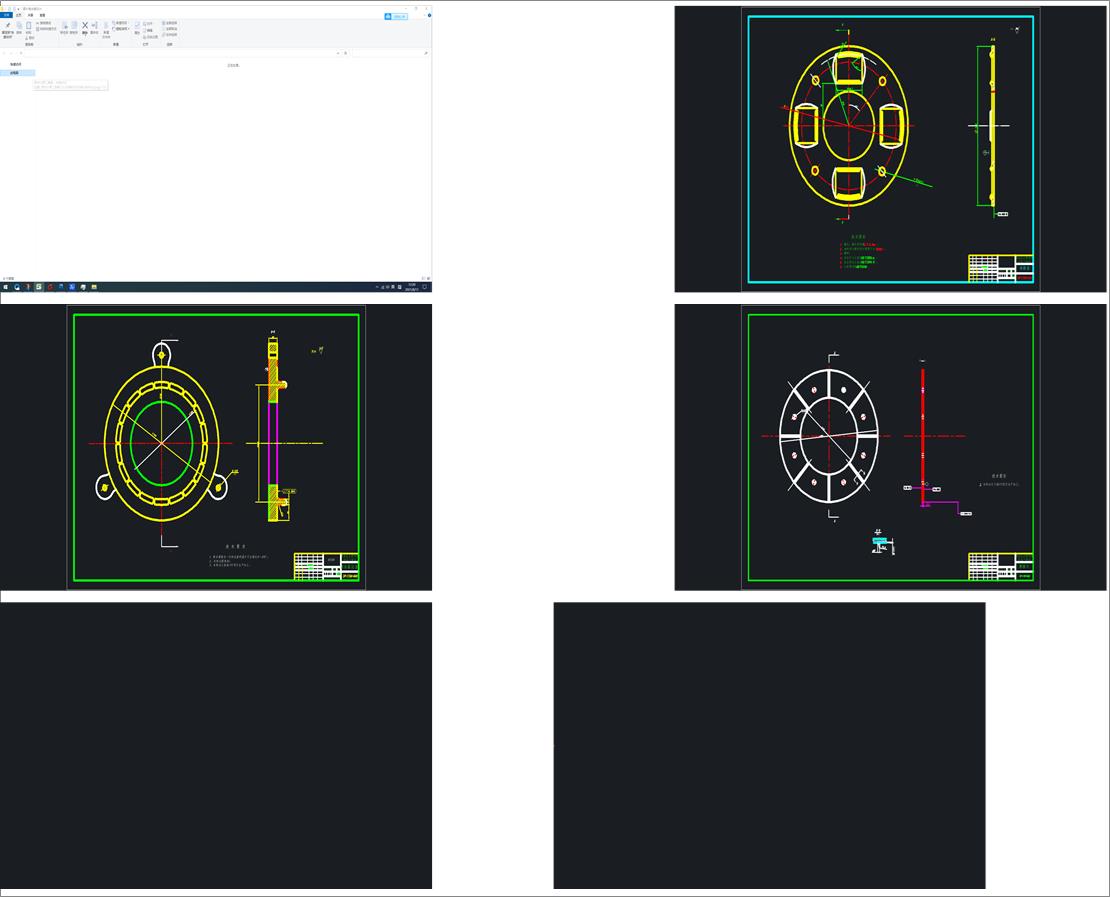The width and height of the screenshot is (1110, 897).
Task: Switch to the Share ribbon tab in Explorer
Action: 30,15
